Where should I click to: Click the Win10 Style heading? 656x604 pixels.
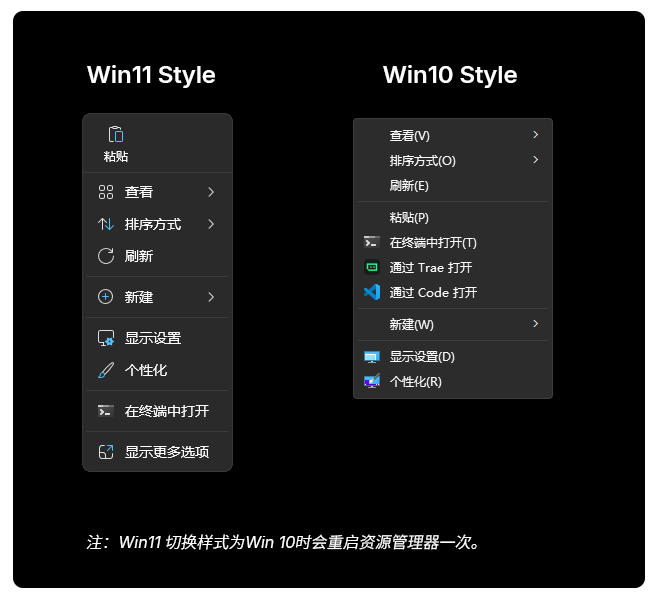(450, 75)
